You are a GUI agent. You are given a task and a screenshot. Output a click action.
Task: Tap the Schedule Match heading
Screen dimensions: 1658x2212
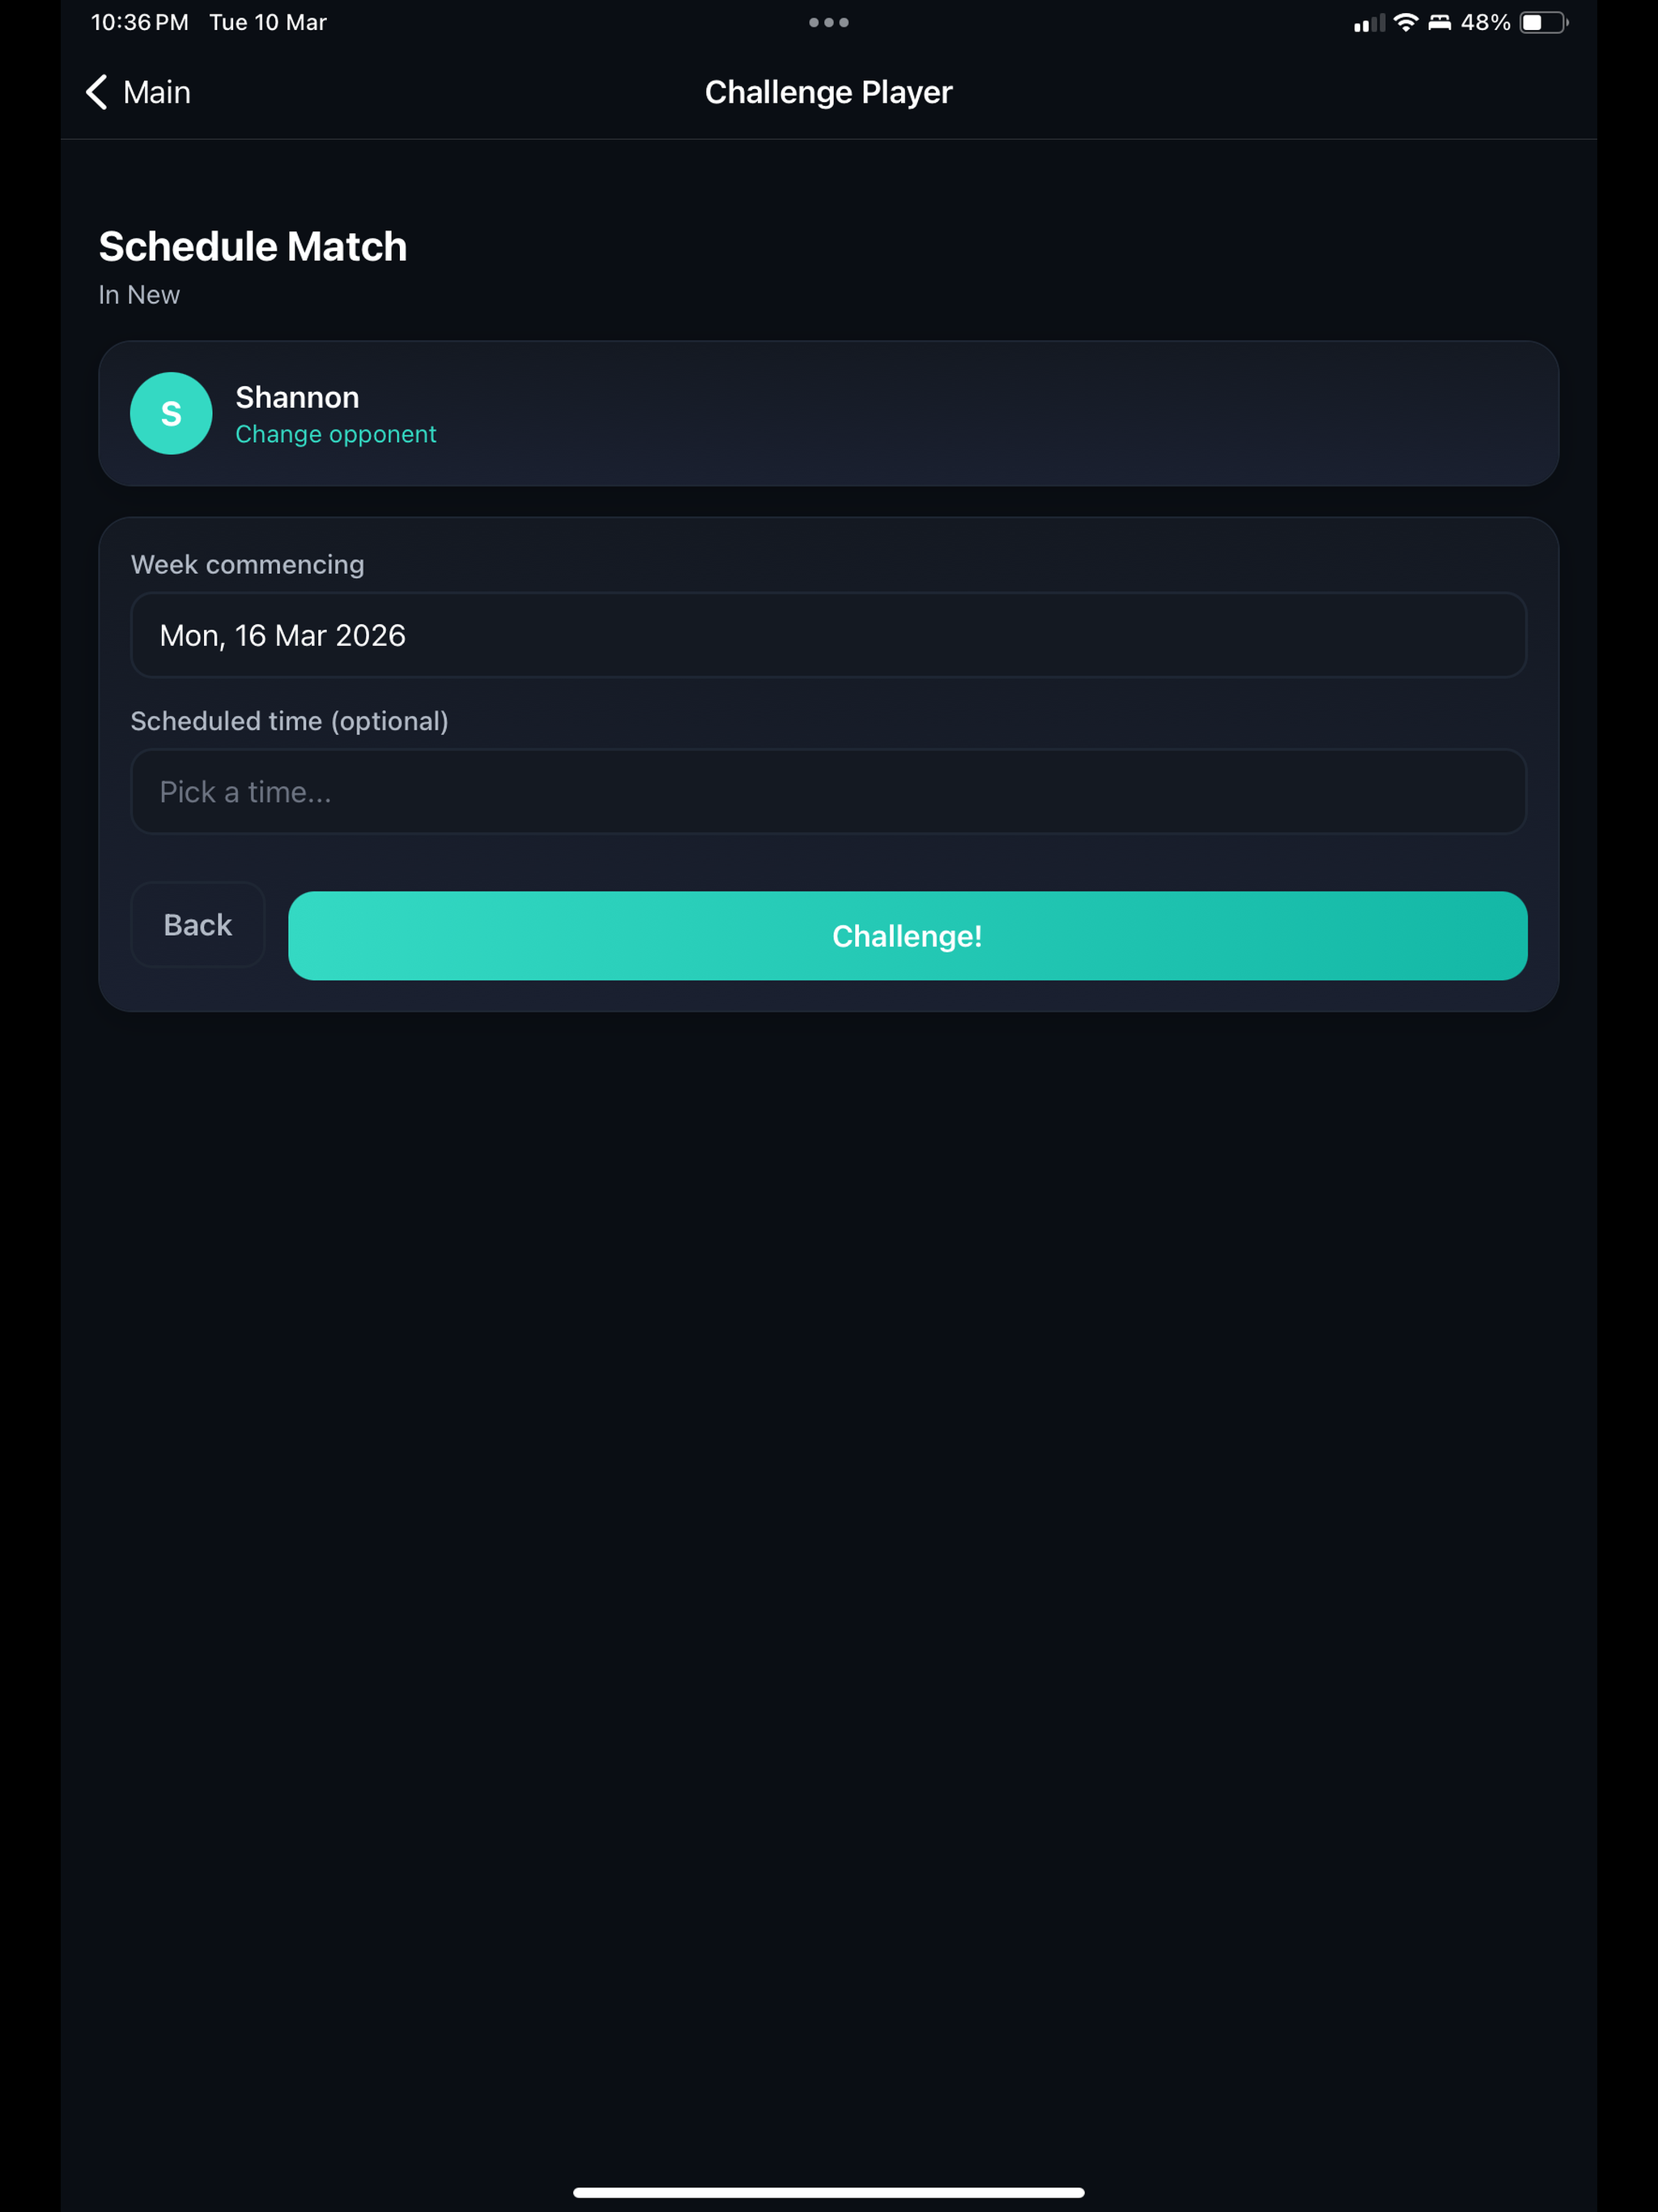tap(253, 246)
